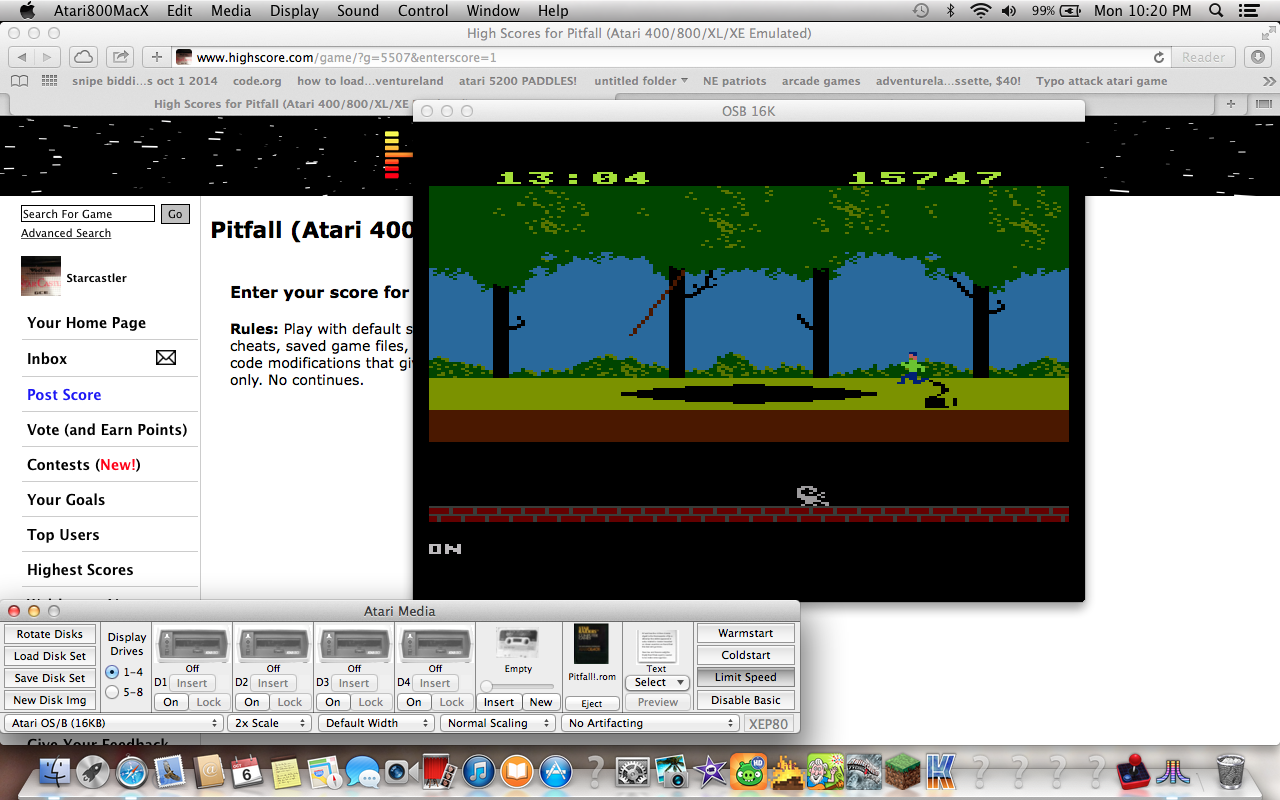Open the Control menu

pos(423,11)
